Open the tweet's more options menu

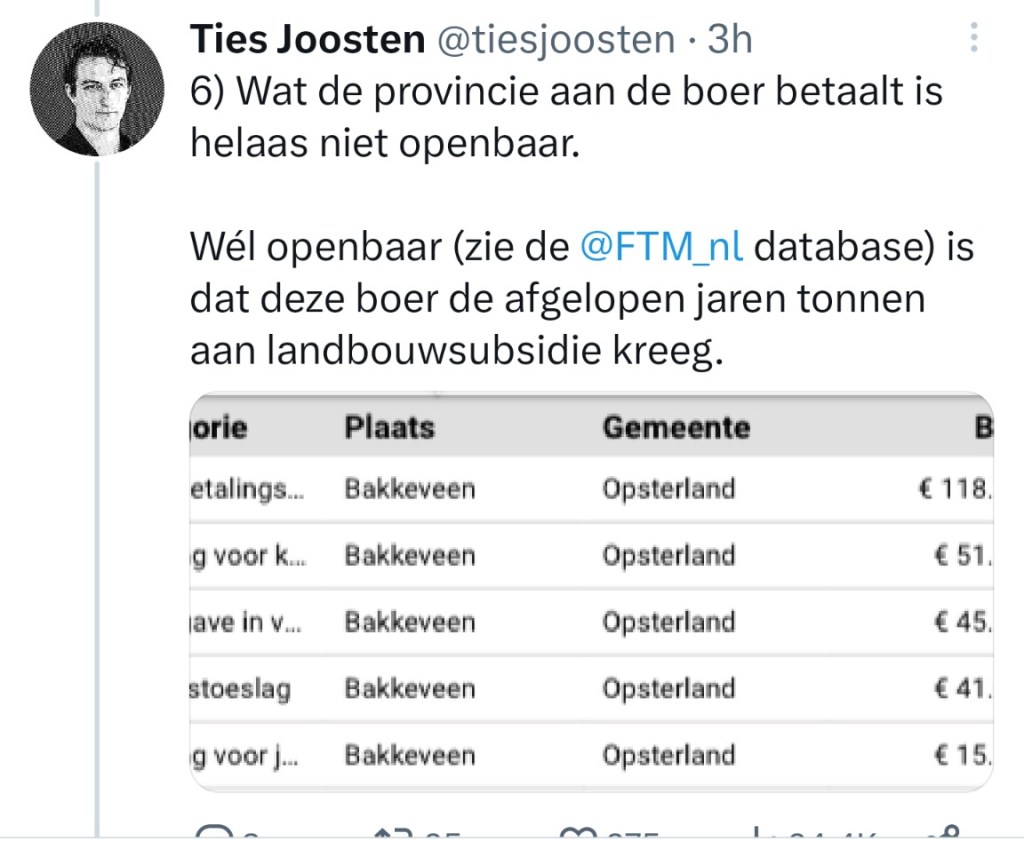(974, 40)
